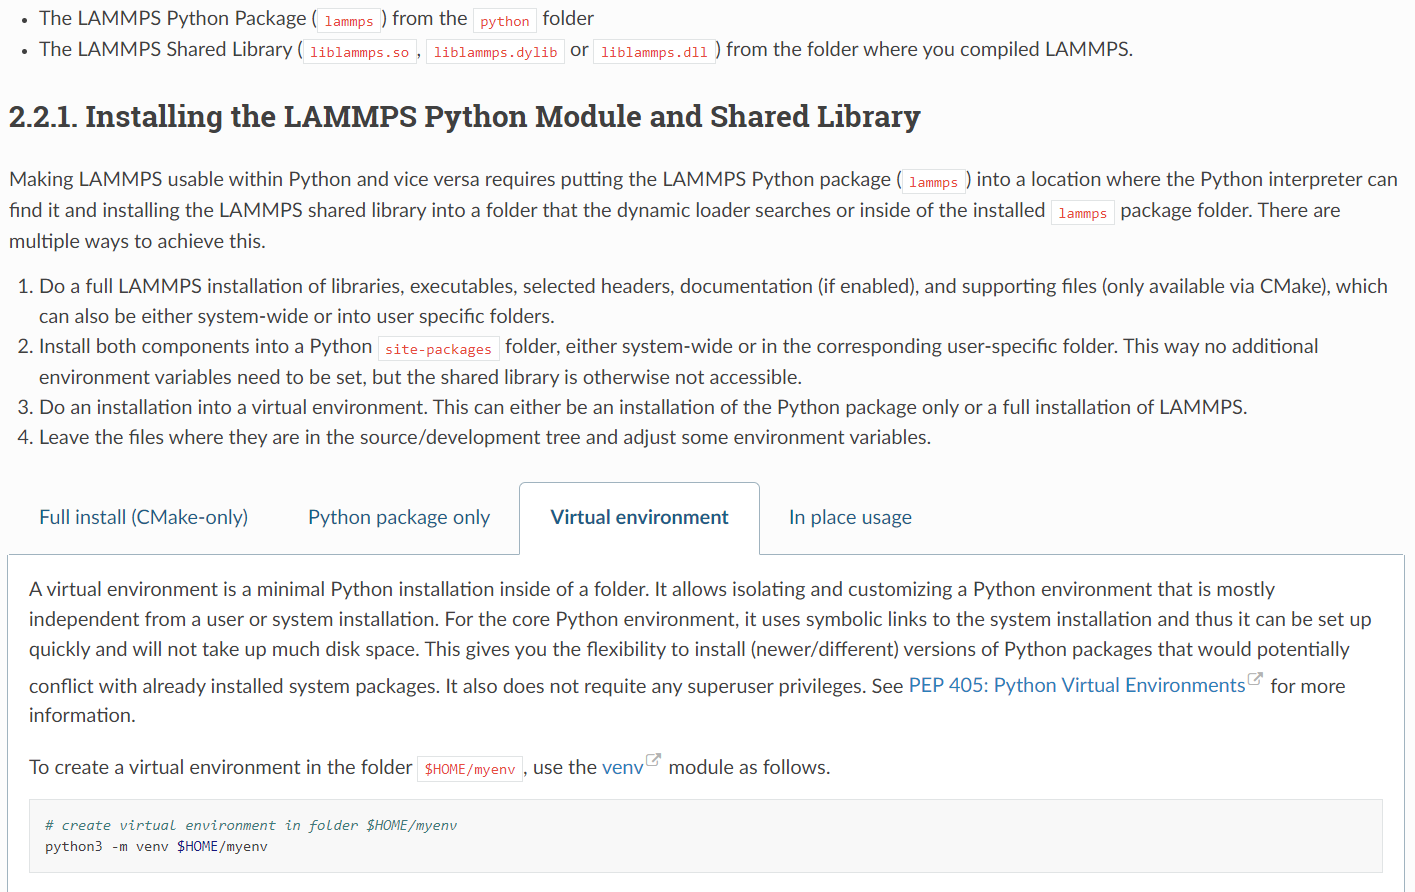Image resolution: width=1415 pixels, height=892 pixels.
Task: Switch to the Python package only tab
Action: [398, 517]
